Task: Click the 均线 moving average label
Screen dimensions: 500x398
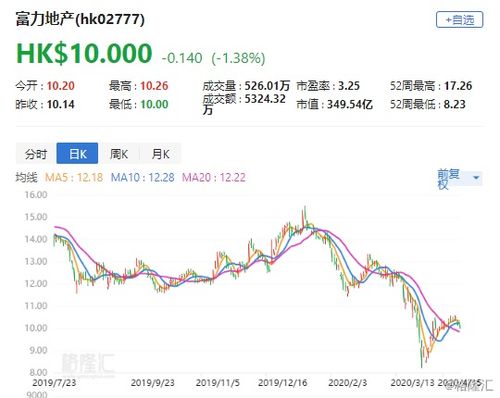Action: pos(26,177)
